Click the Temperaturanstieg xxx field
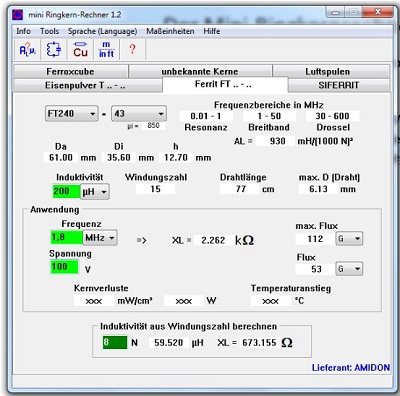This screenshot has height=396, width=400. click(x=270, y=301)
